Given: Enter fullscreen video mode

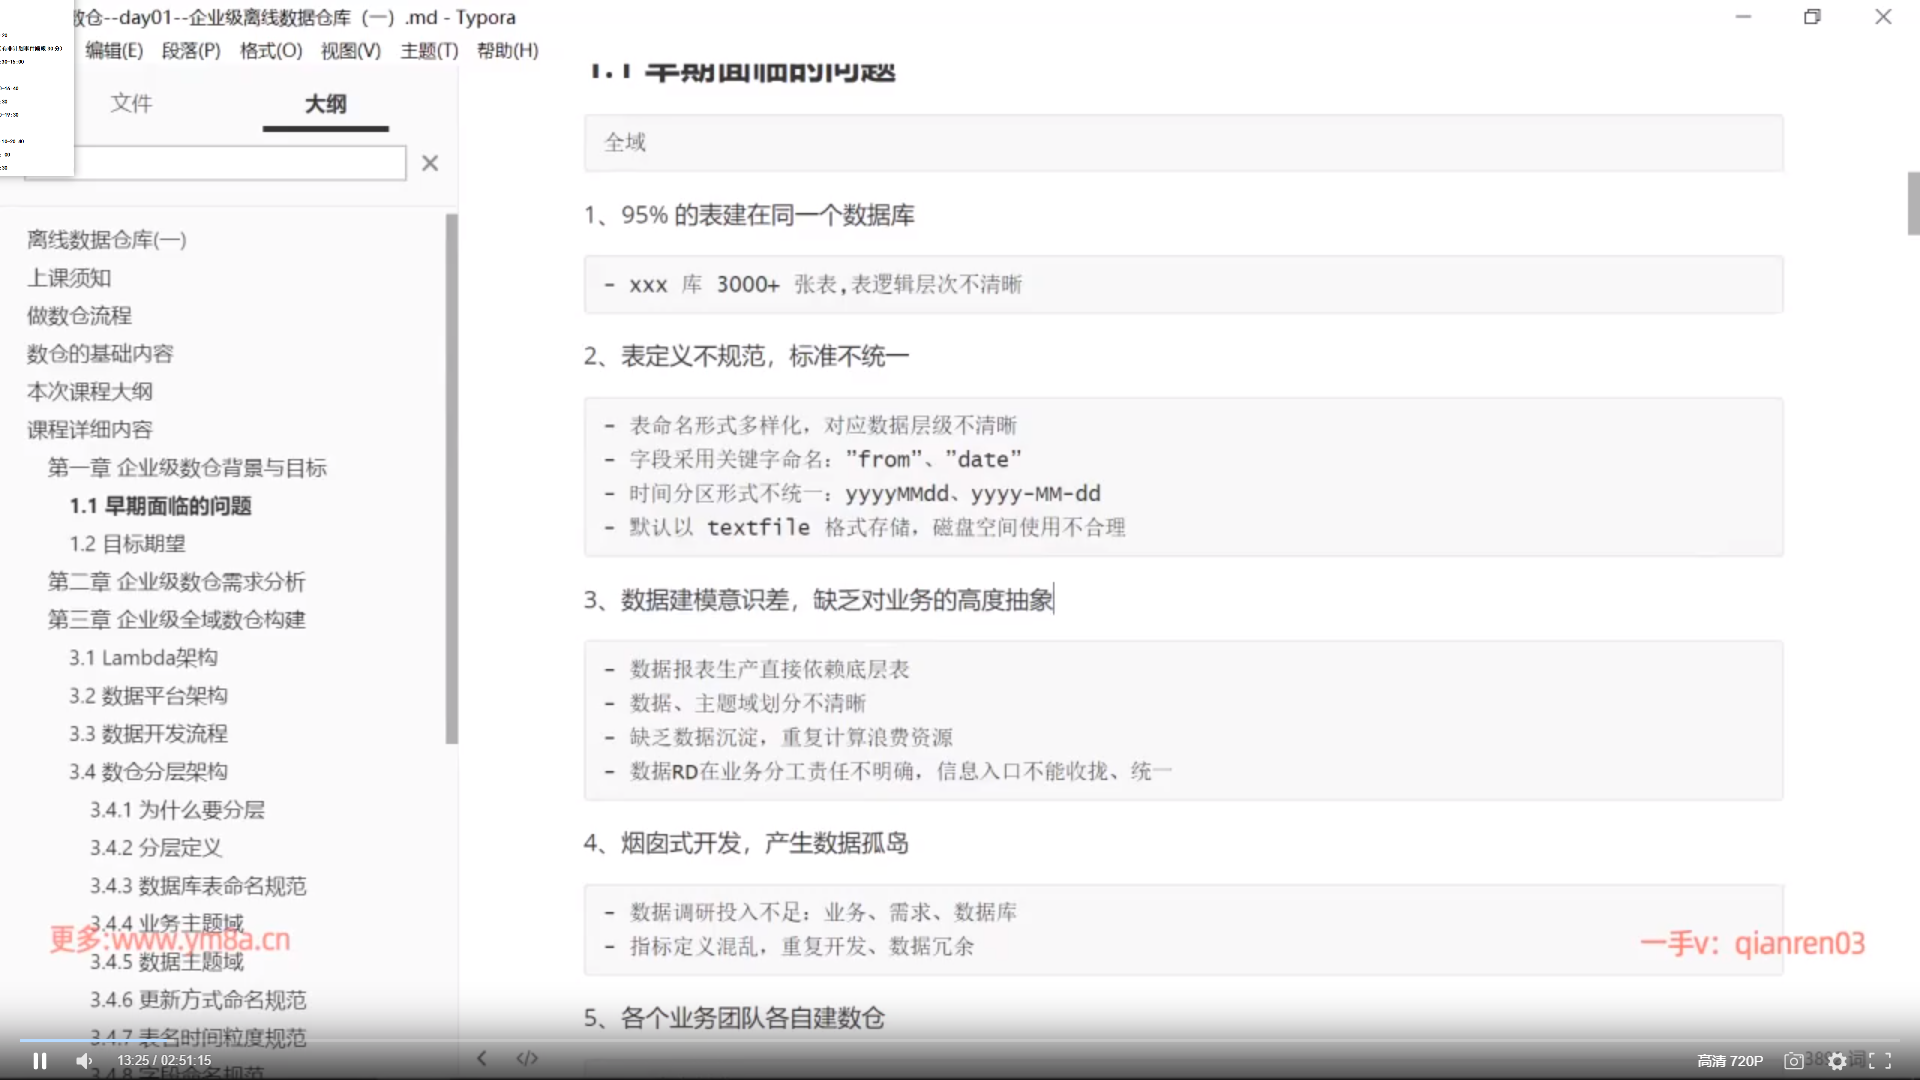Looking at the screenshot, I should [x=1880, y=1061].
